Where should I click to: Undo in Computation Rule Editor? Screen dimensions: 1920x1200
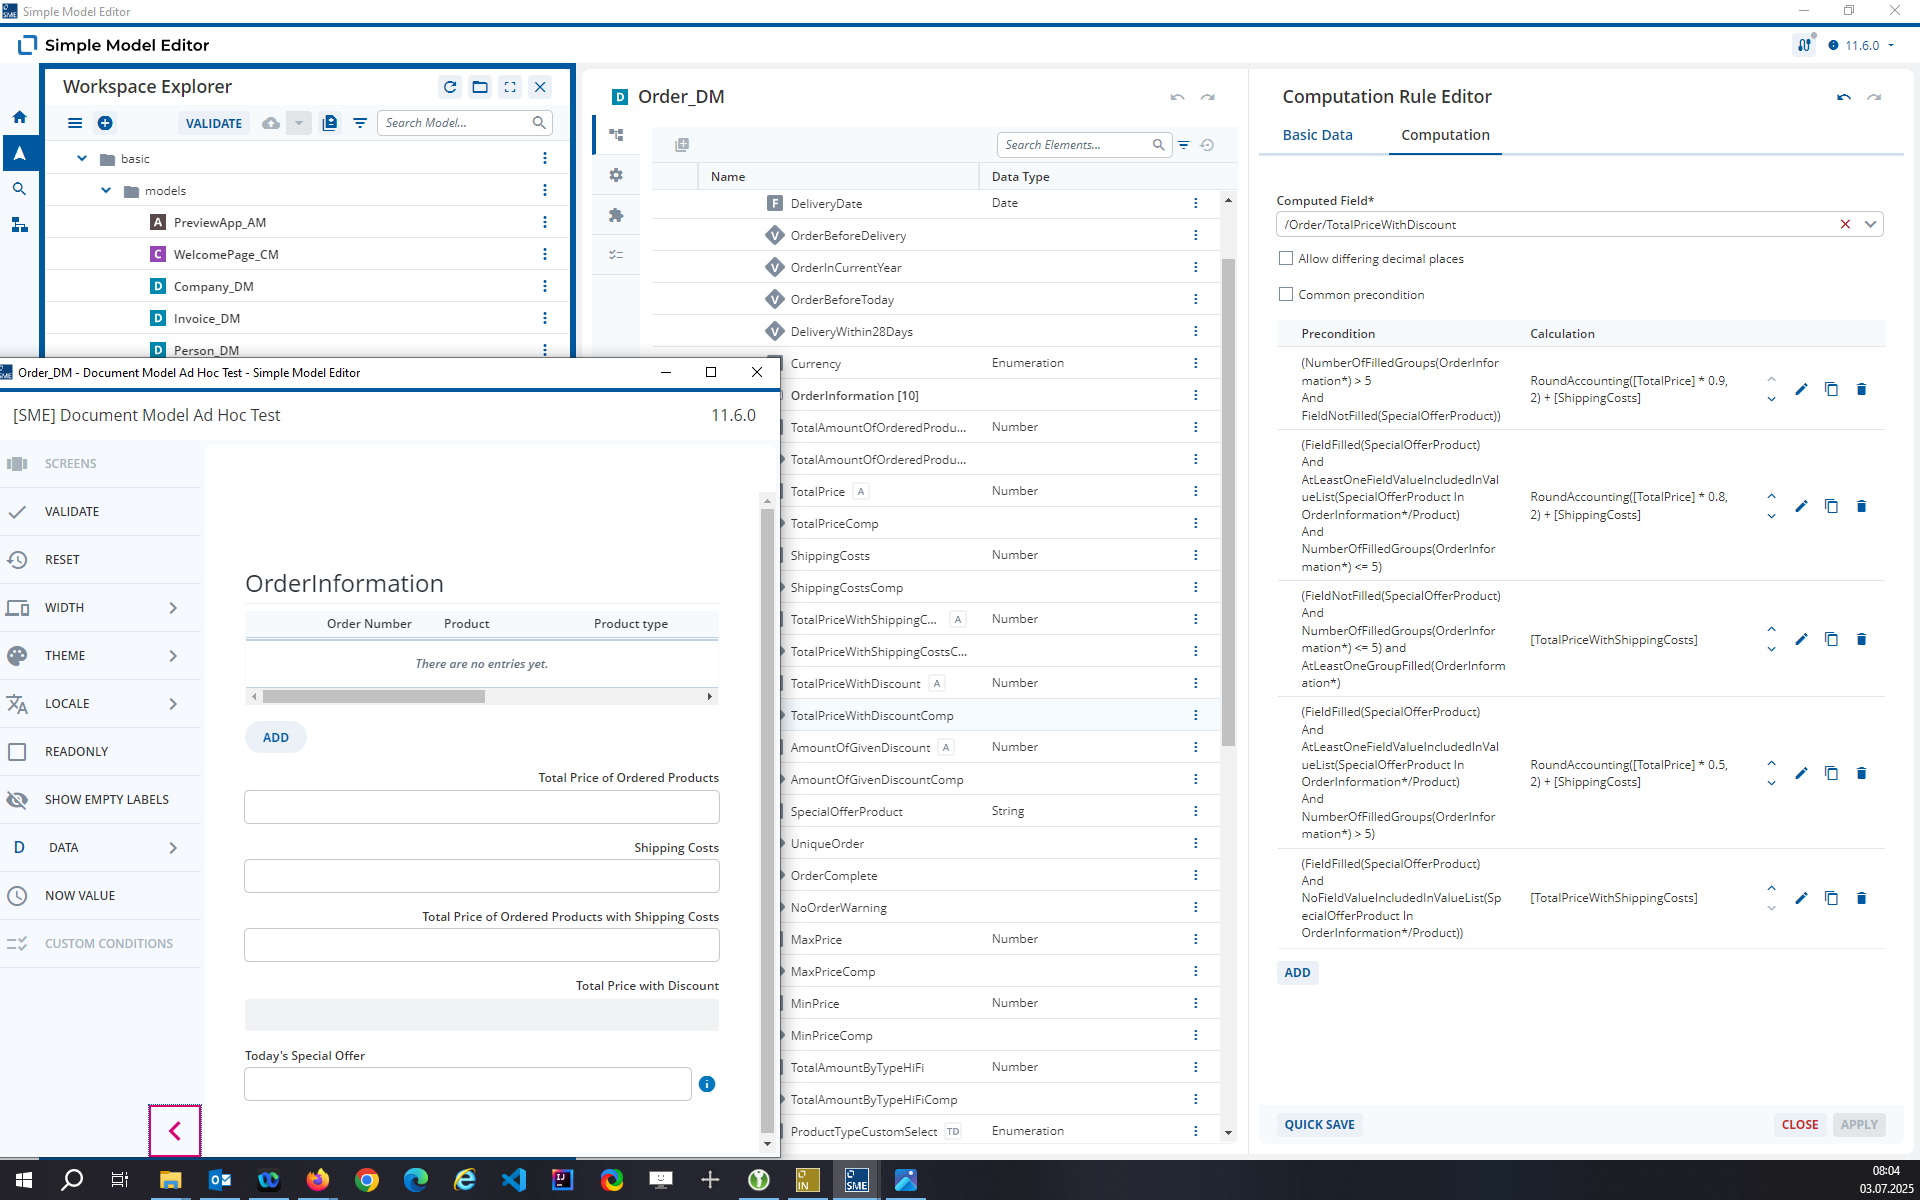pos(1844,97)
